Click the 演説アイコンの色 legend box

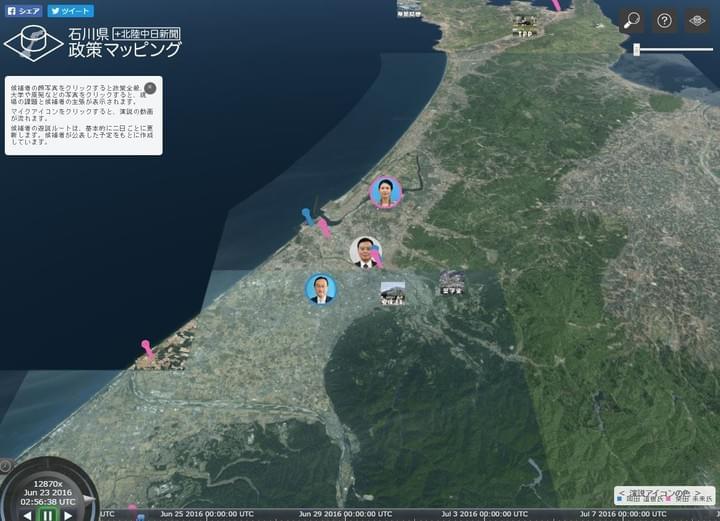[664, 495]
